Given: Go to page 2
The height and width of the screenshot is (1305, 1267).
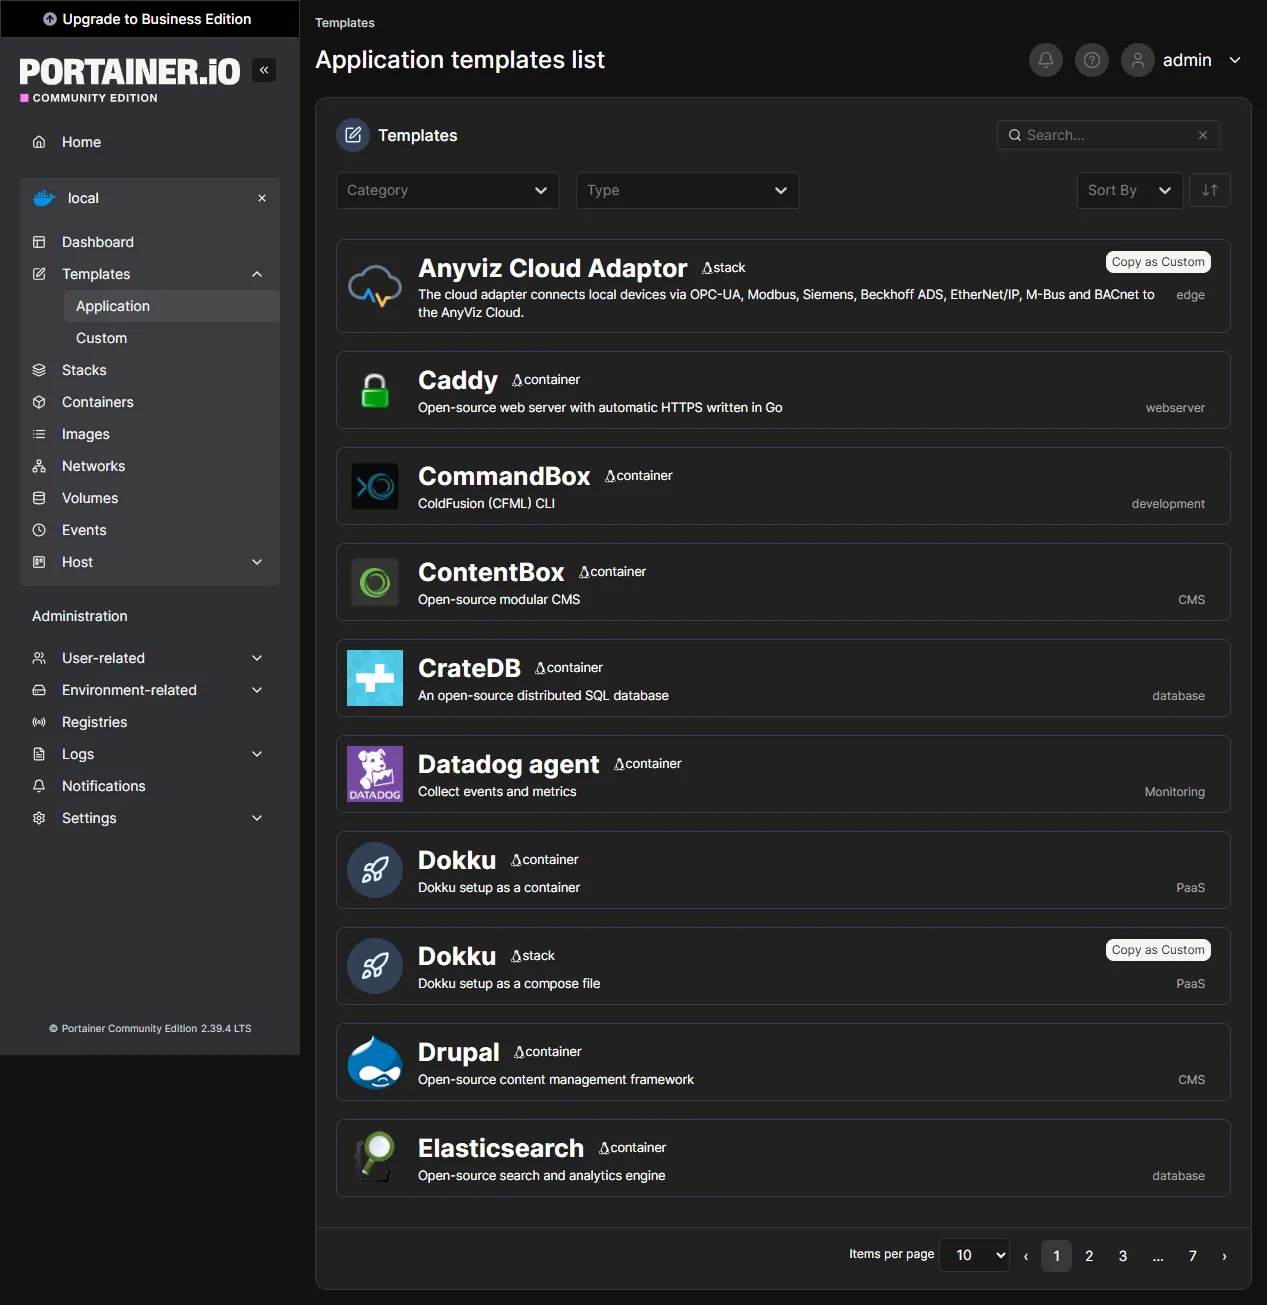Looking at the screenshot, I should (x=1089, y=1256).
